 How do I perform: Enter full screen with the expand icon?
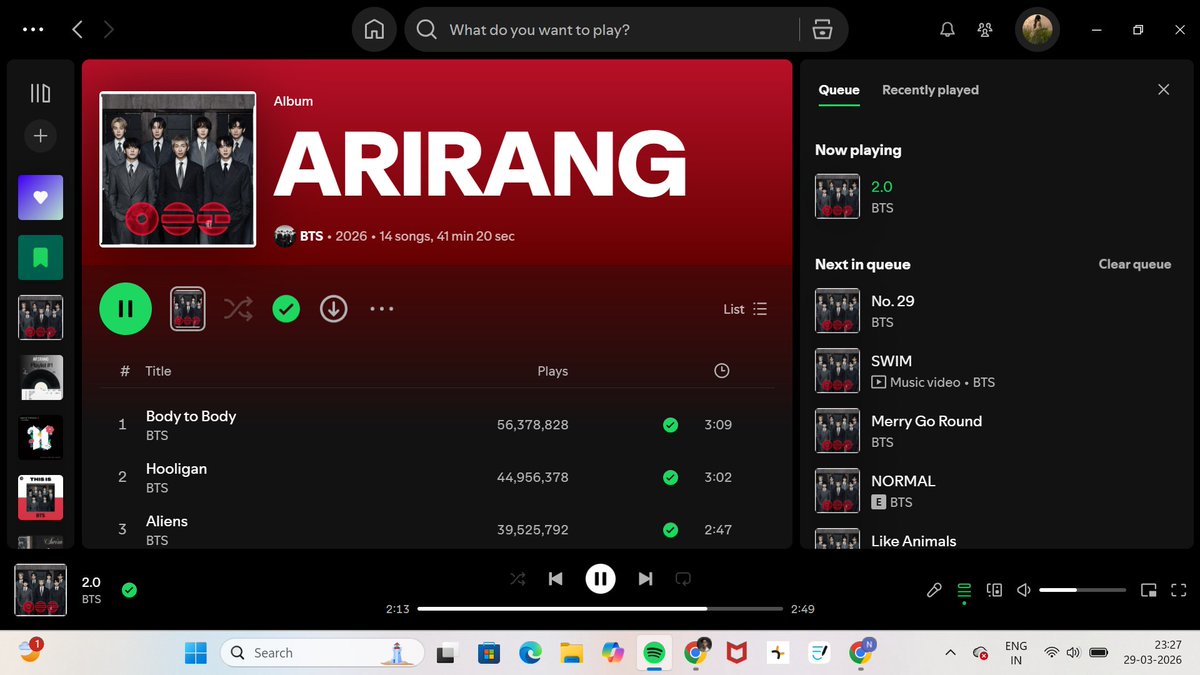pos(1179,590)
